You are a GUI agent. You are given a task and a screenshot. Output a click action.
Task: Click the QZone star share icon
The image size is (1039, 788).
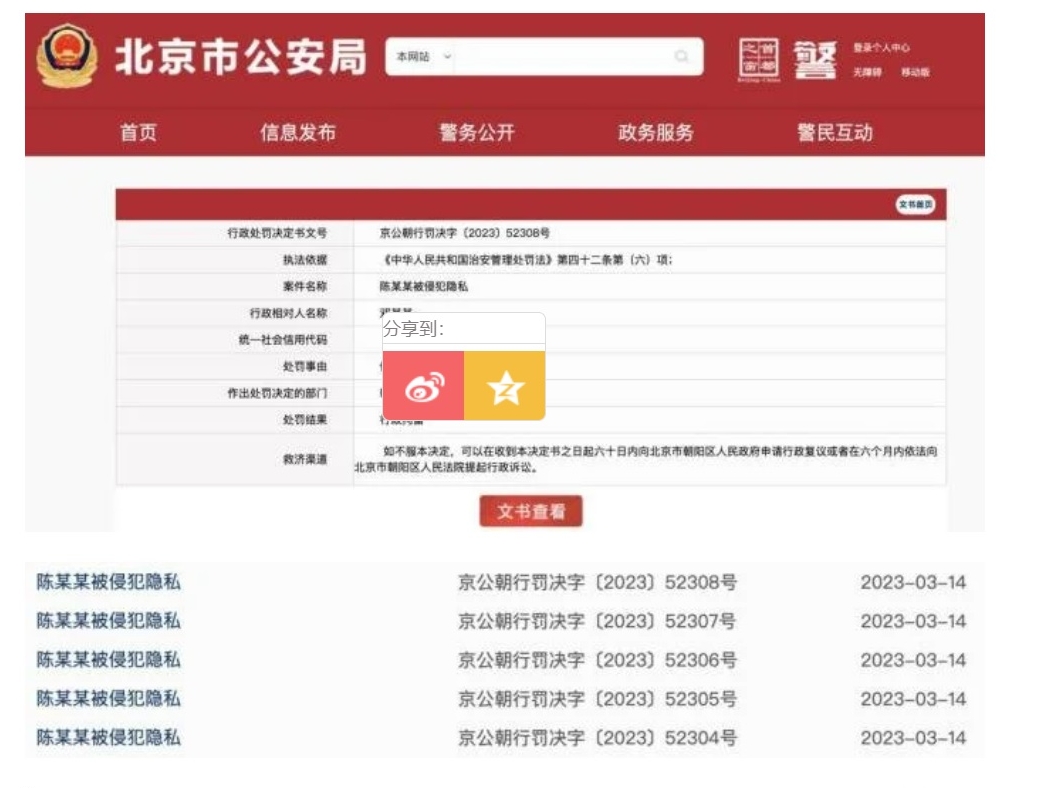(x=504, y=386)
